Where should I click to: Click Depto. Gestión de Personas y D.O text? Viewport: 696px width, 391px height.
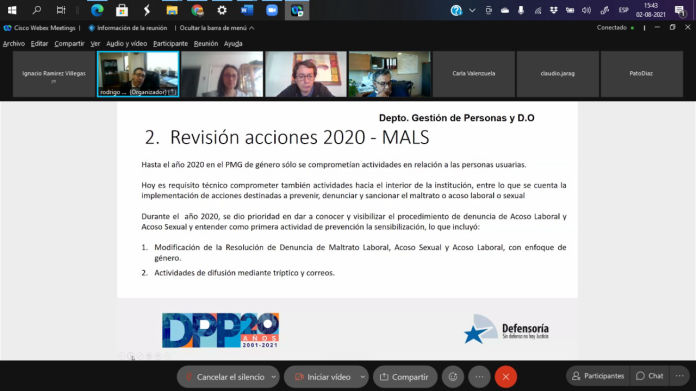click(456, 118)
